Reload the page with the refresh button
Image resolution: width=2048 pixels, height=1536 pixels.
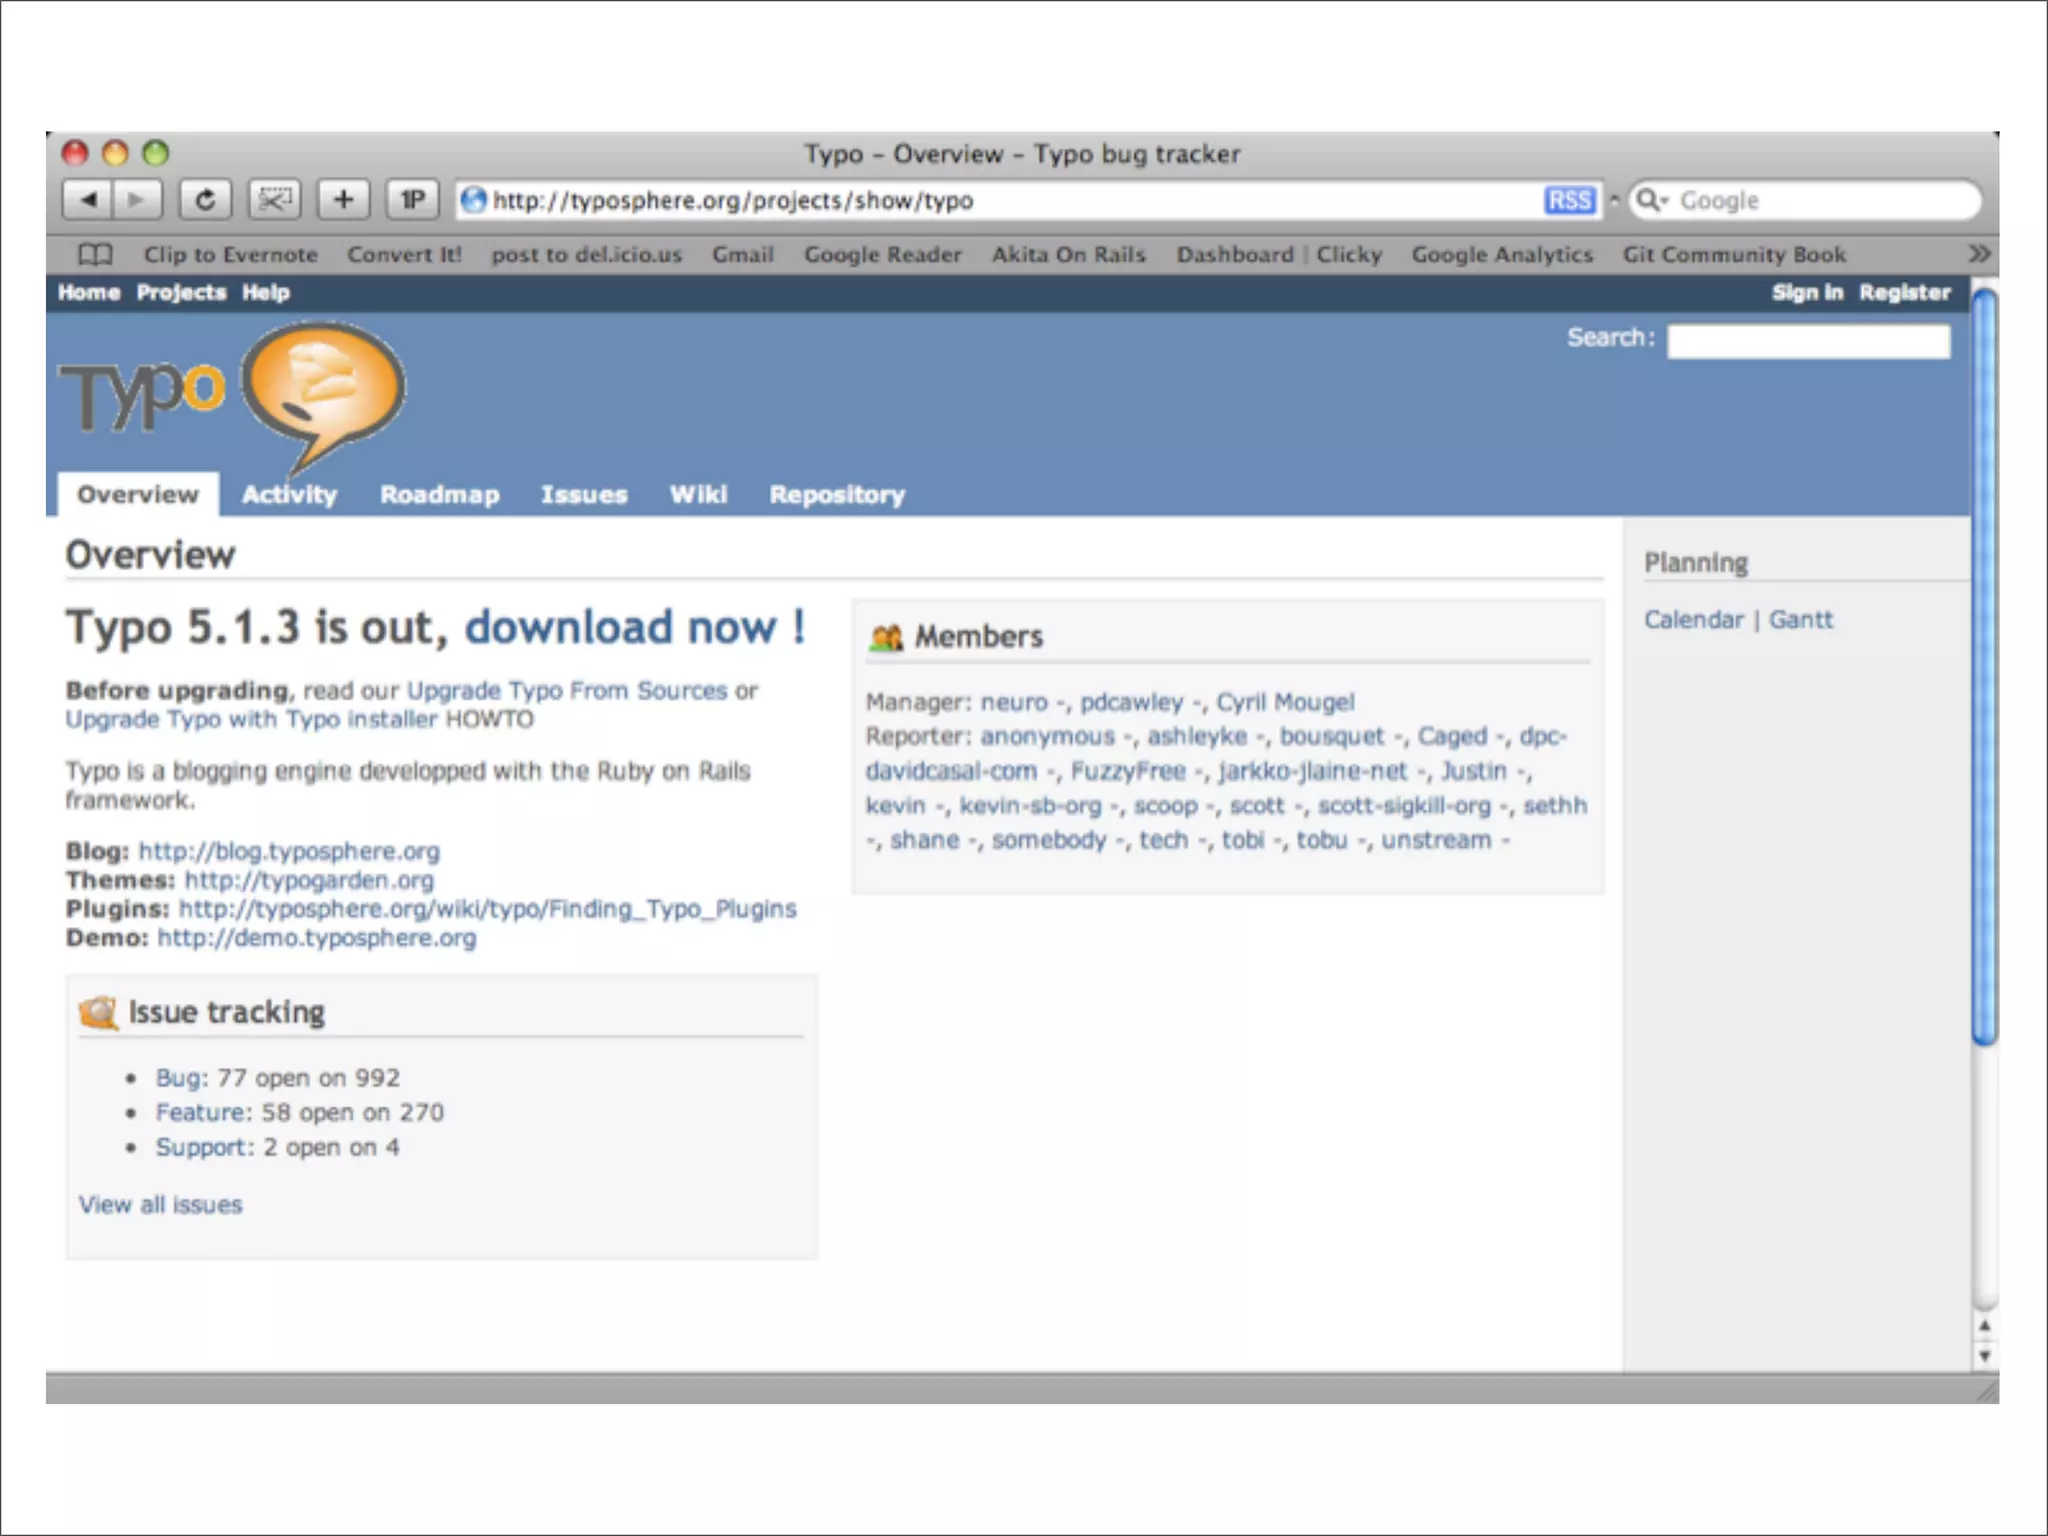[x=205, y=199]
